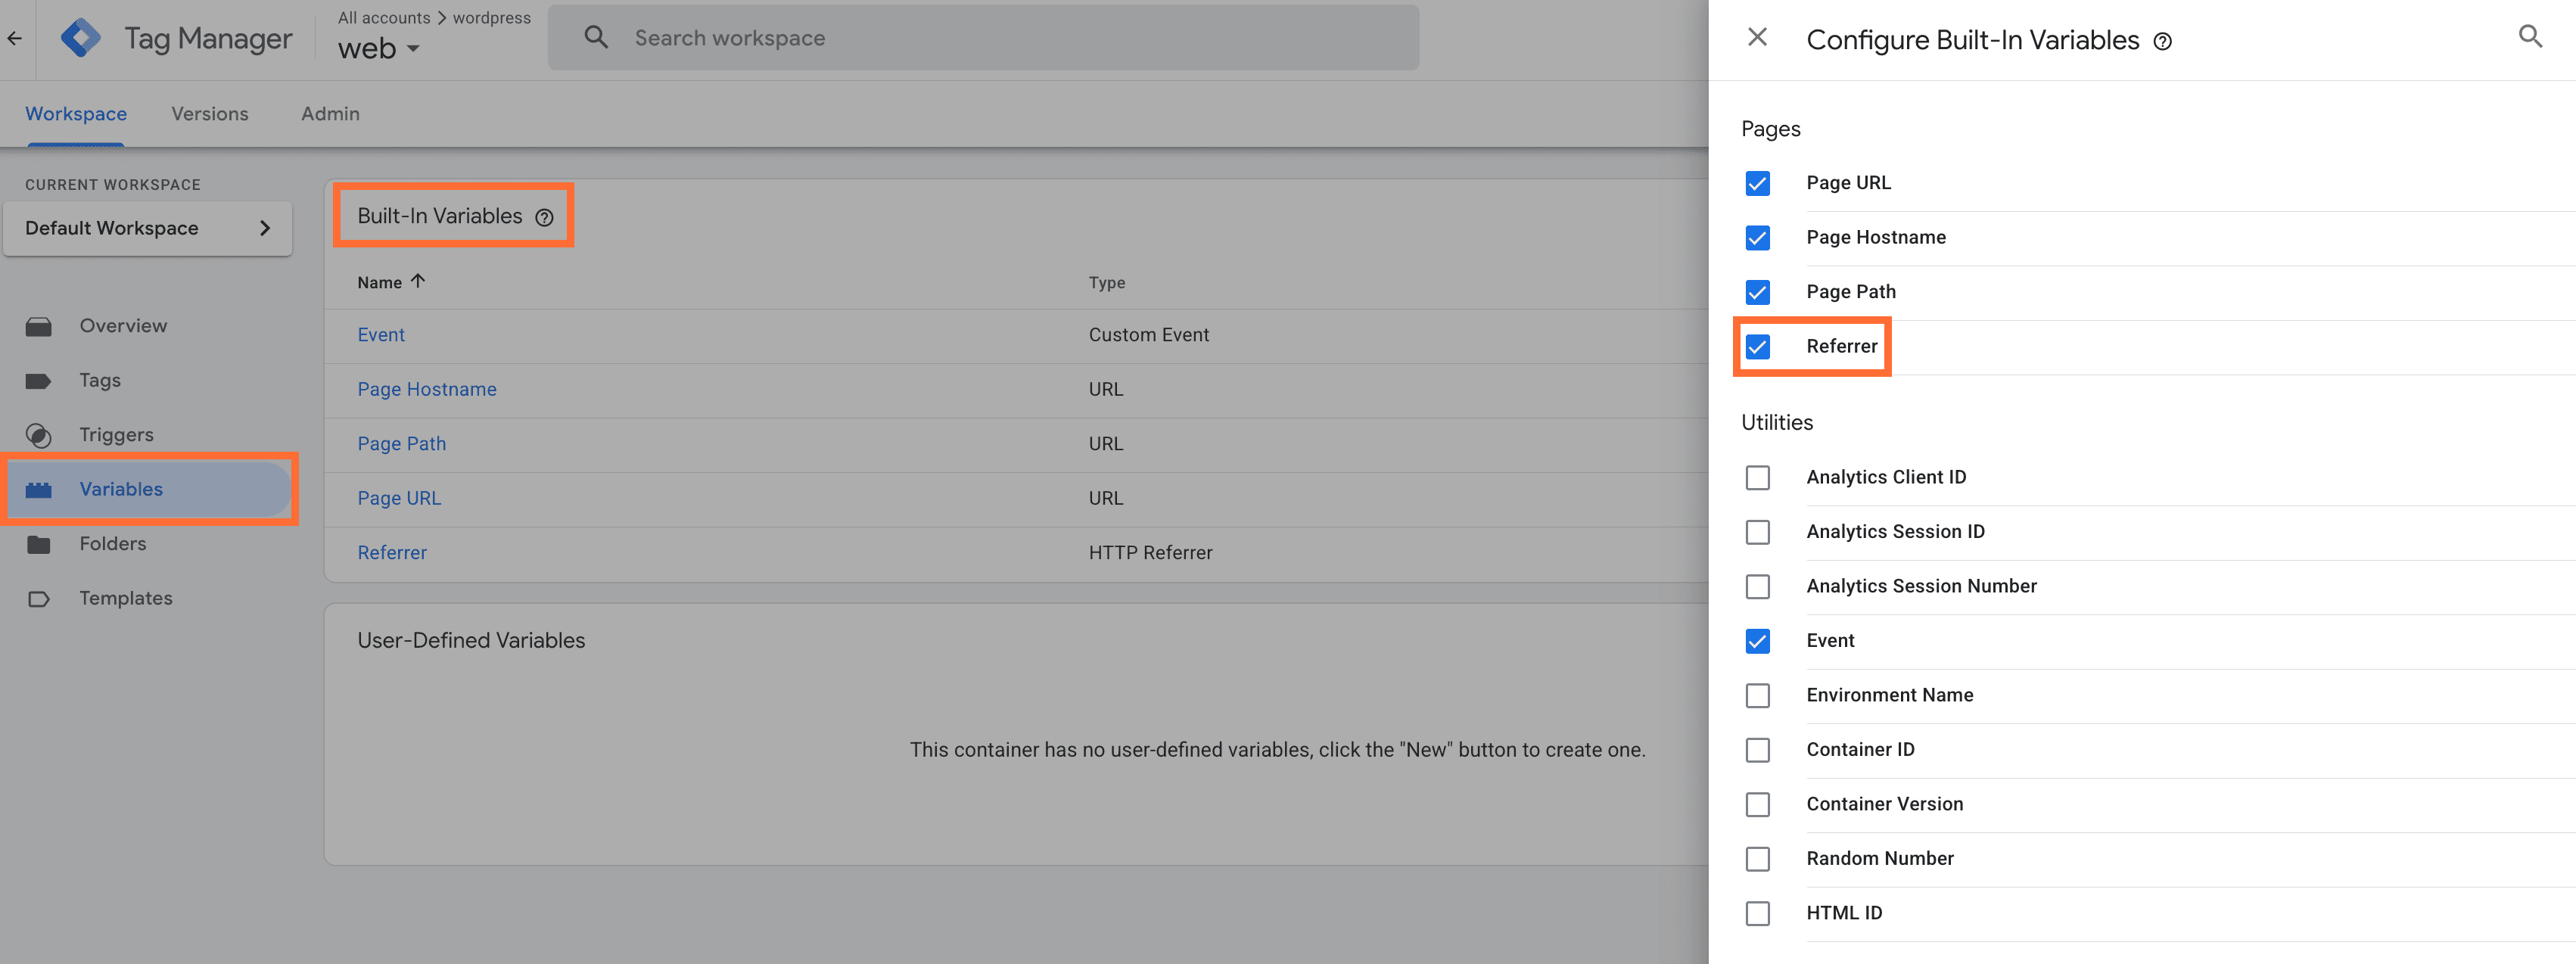Open the Admin tab

[x=329, y=113]
